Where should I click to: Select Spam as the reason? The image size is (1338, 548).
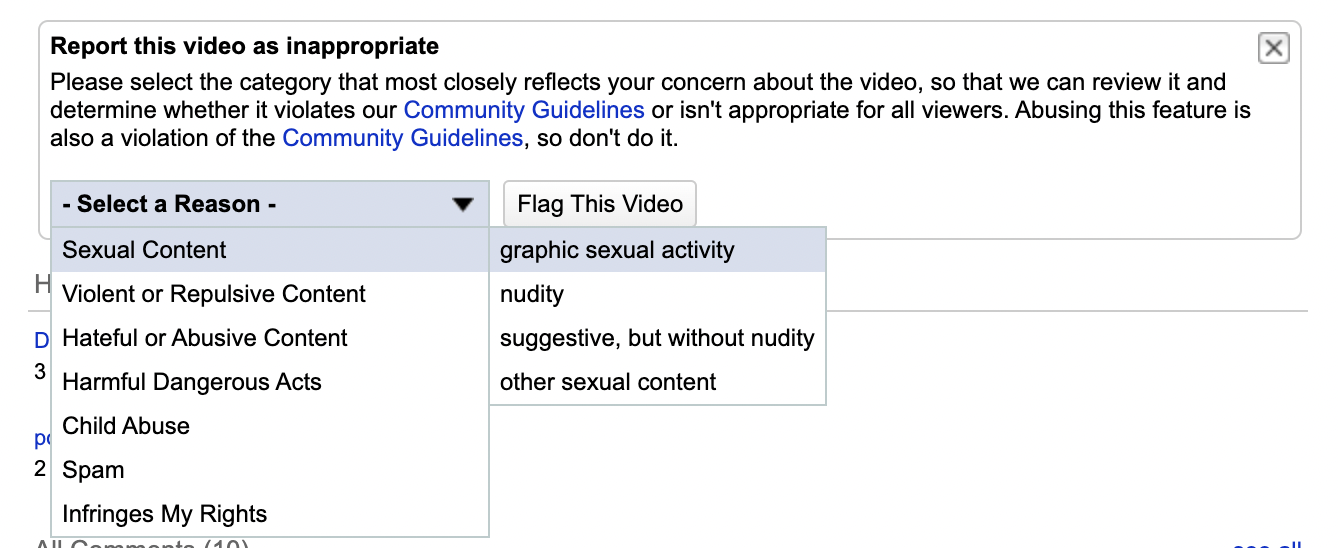(x=94, y=470)
